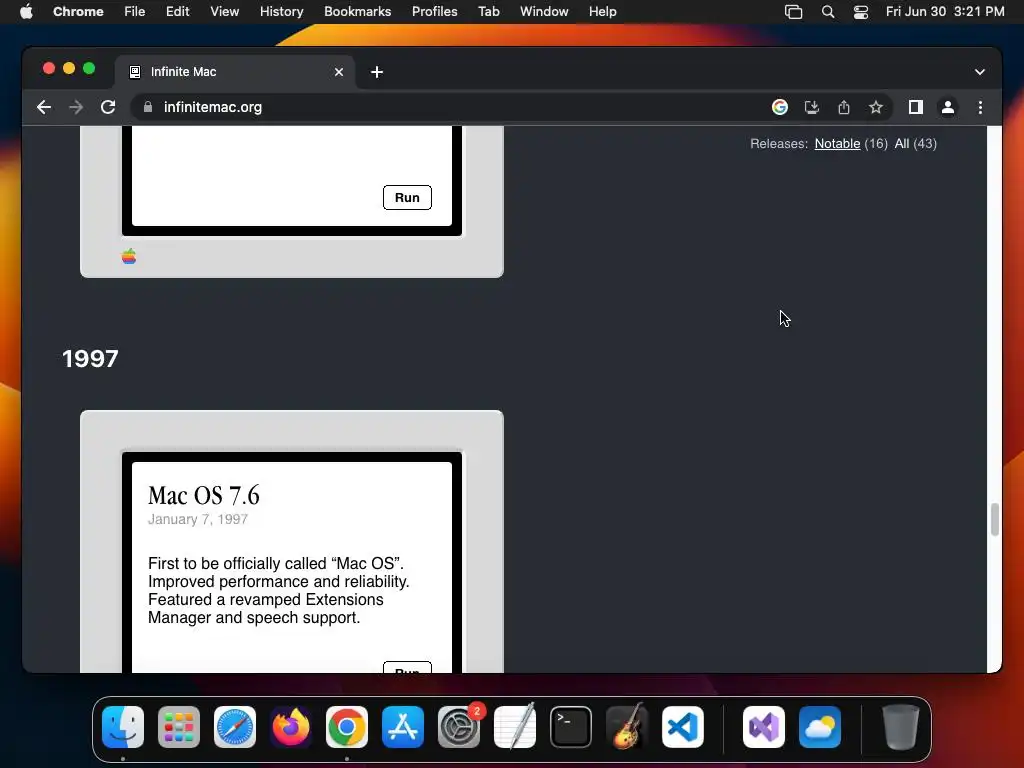Open the cloud weather app in Dock

820,727
